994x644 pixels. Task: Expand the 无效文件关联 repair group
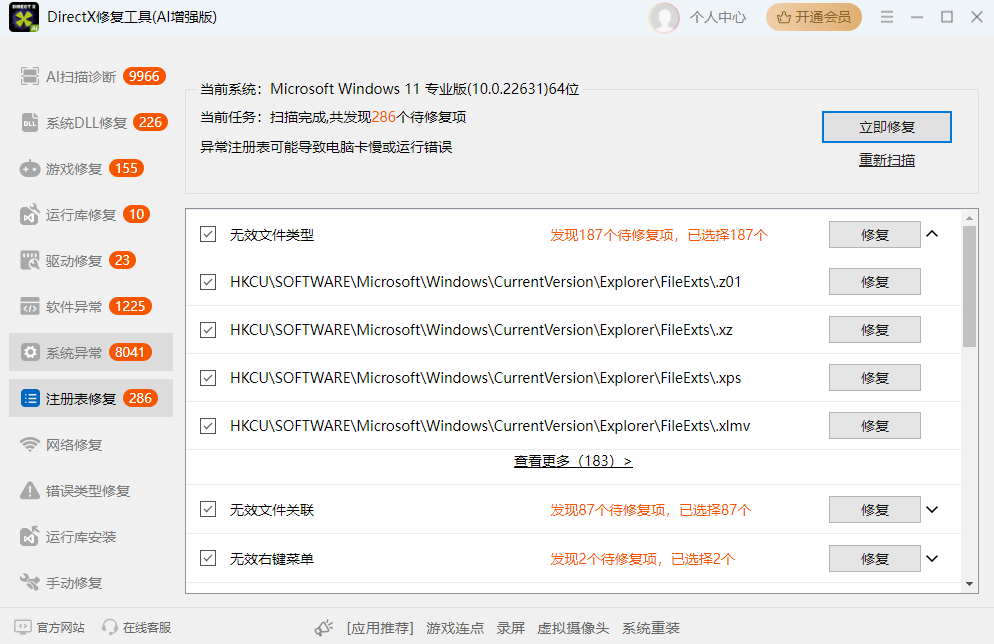[932, 509]
